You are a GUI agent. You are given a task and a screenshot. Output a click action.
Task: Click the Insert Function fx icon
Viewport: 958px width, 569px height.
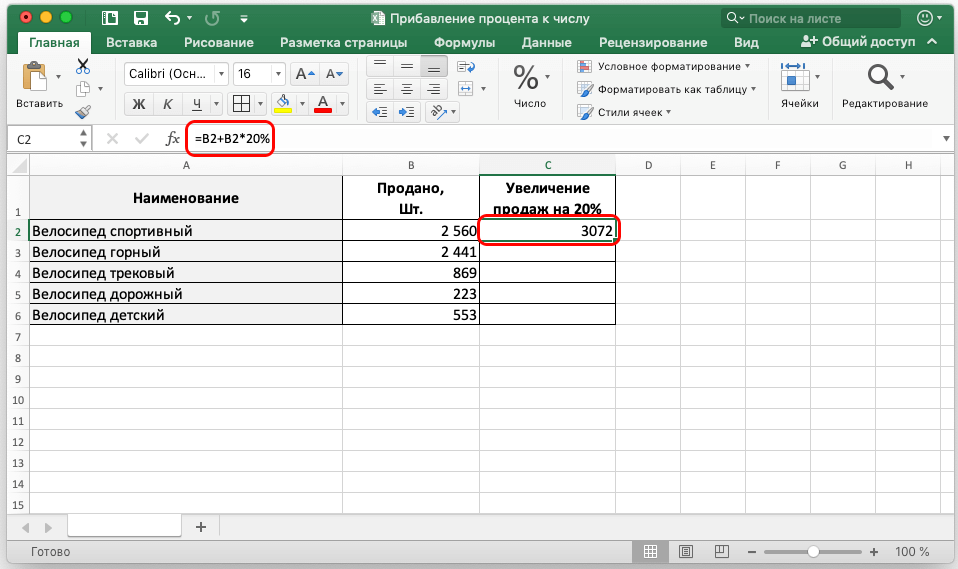coord(173,139)
